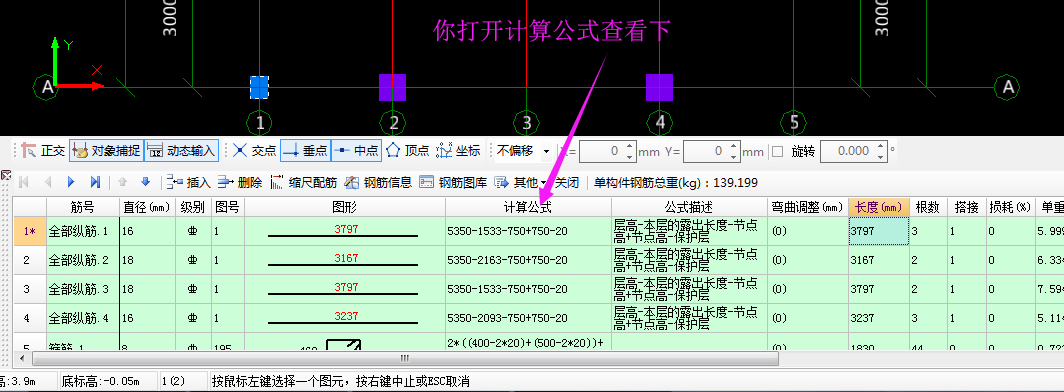Viewport: 1064px width, 392px height.
Task: Toggle 中点 midpoint snap
Action: click(x=356, y=151)
